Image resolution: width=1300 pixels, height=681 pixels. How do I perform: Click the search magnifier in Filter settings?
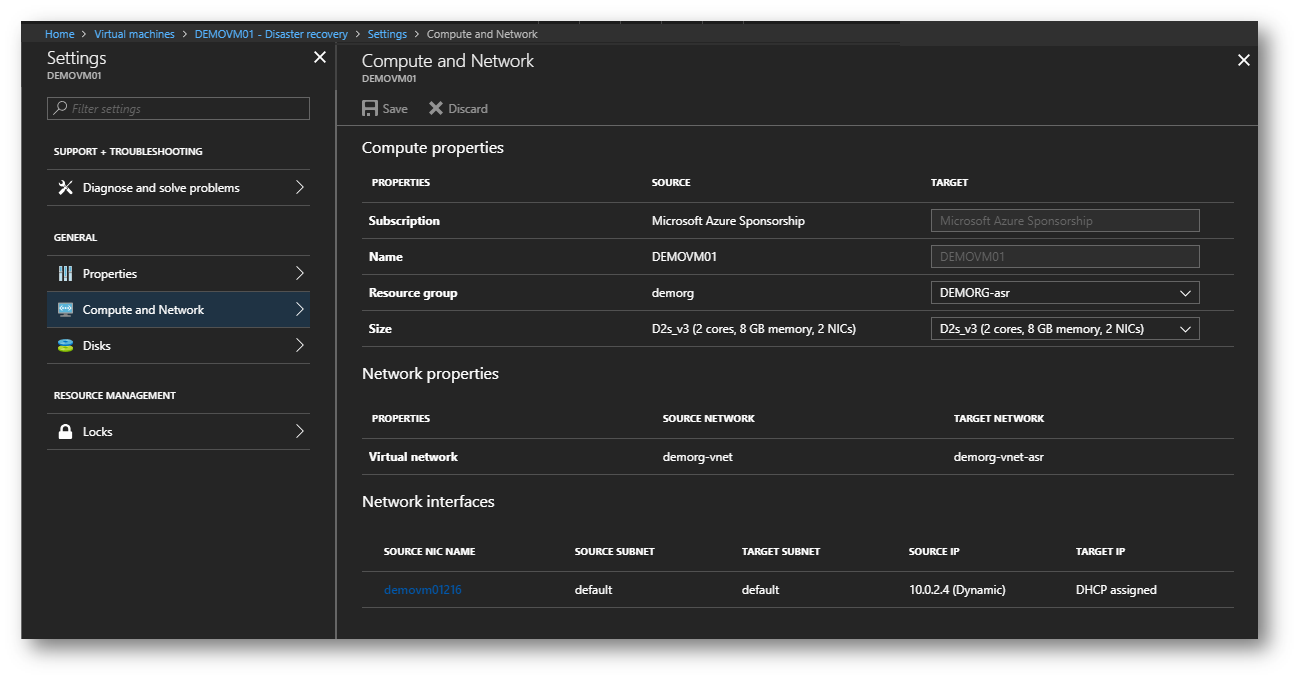tap(61, 108)
